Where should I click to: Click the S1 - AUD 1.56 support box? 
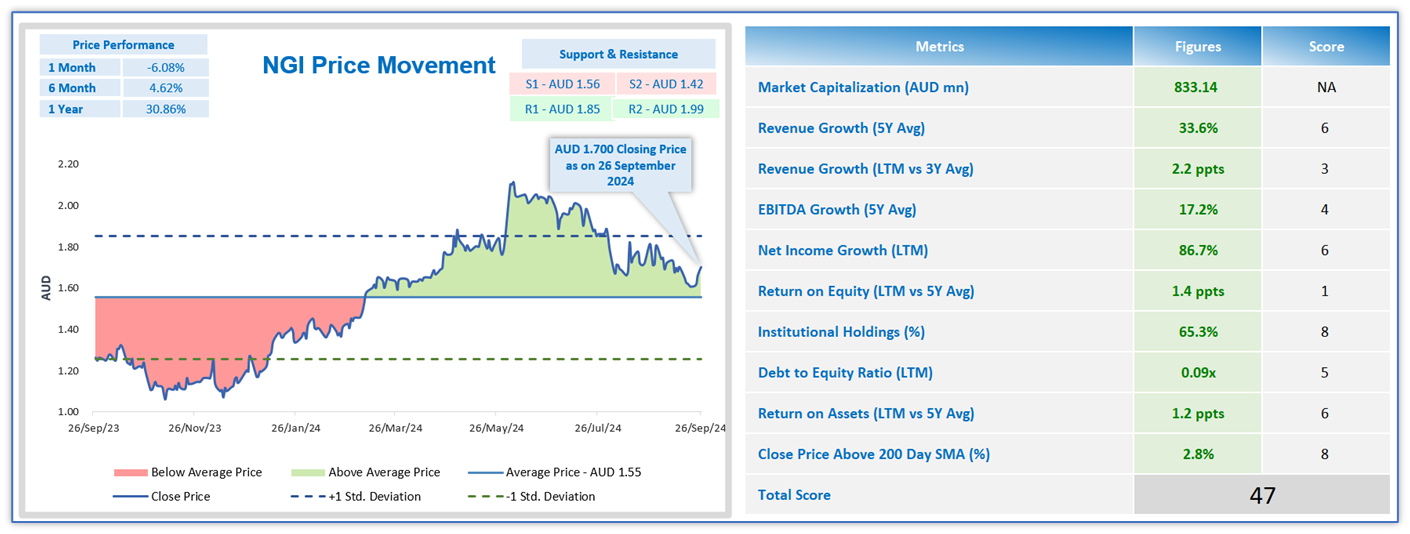(x=560, y=83)
